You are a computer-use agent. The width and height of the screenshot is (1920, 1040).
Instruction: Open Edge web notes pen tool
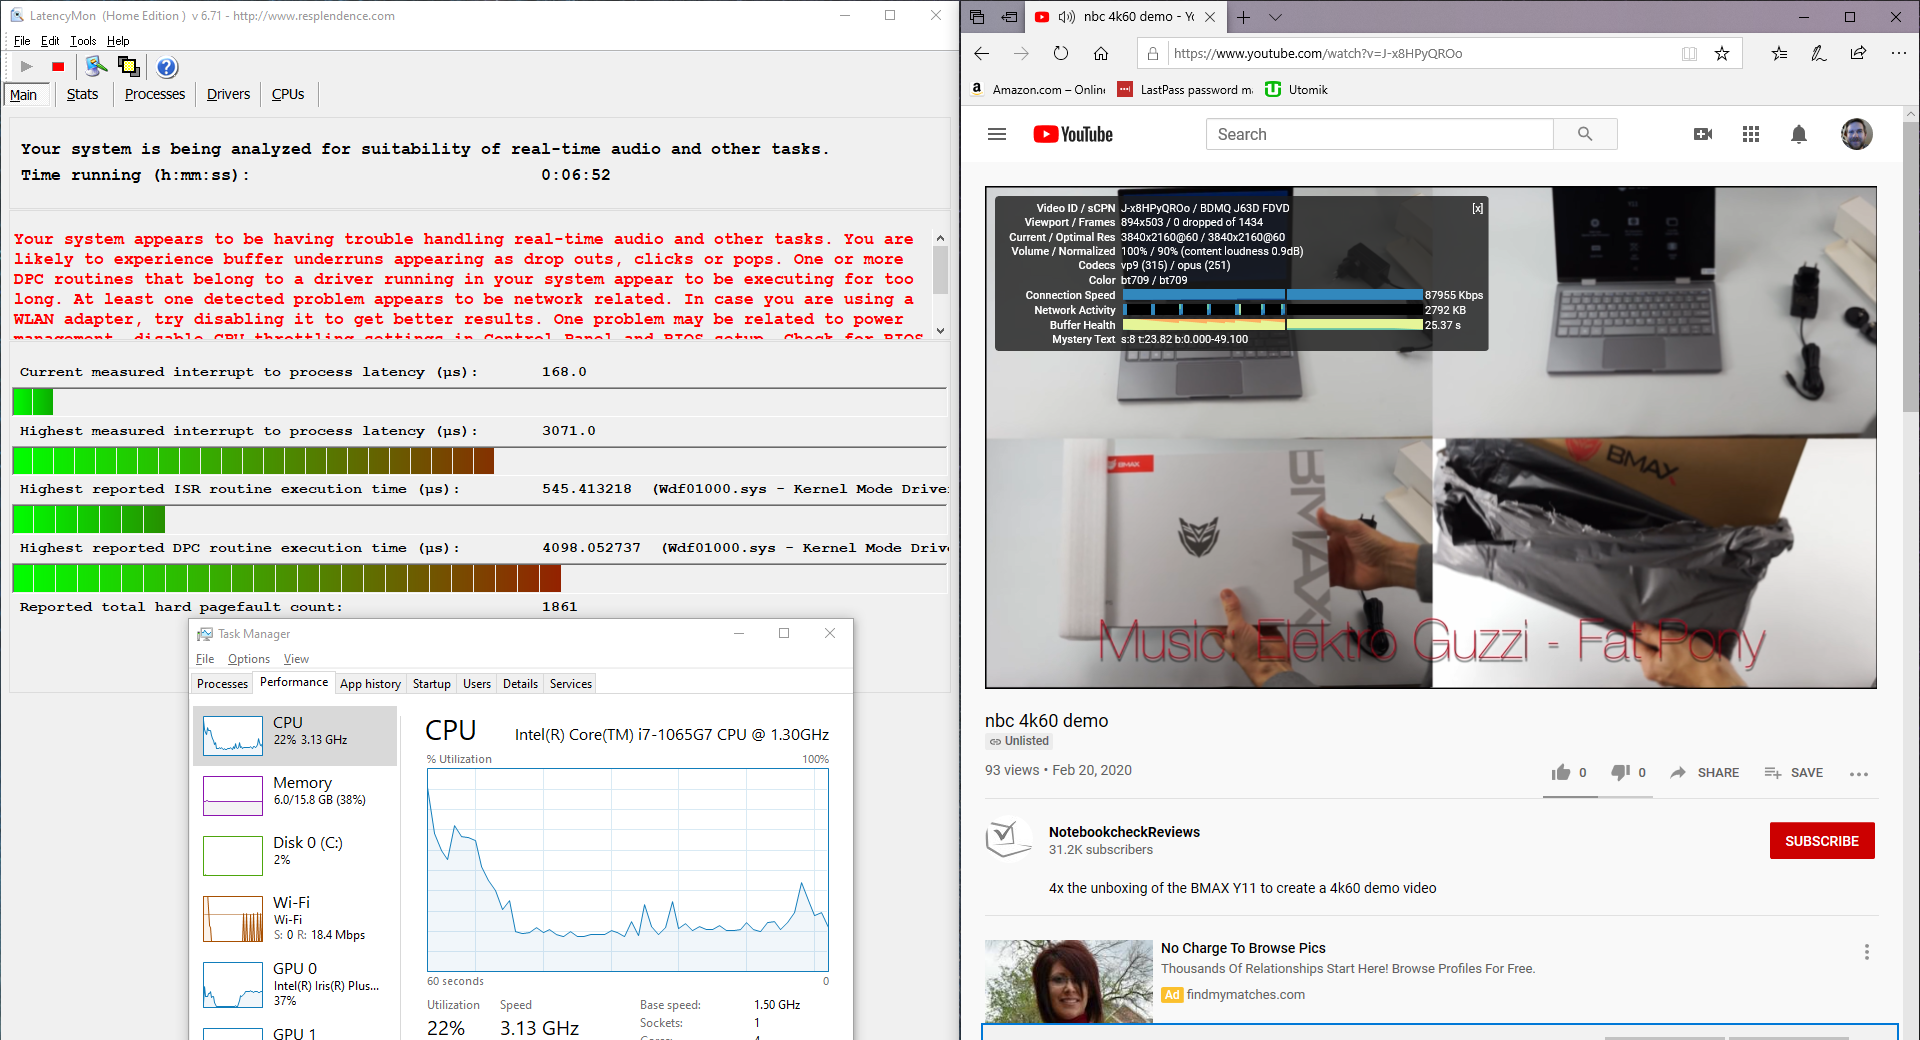pyautogui.click(x=1819, y=54)
